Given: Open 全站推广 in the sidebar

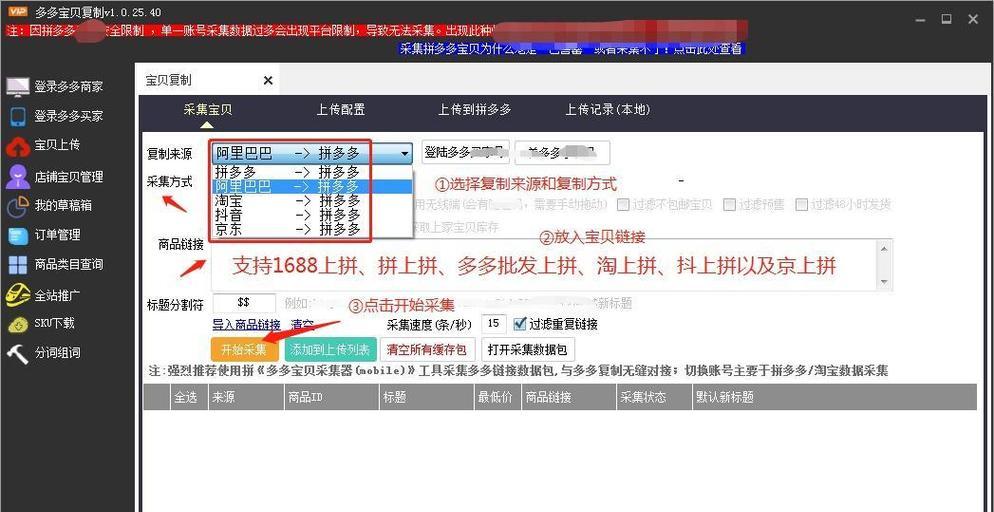Looking at the screenshot, I should 44,295.
